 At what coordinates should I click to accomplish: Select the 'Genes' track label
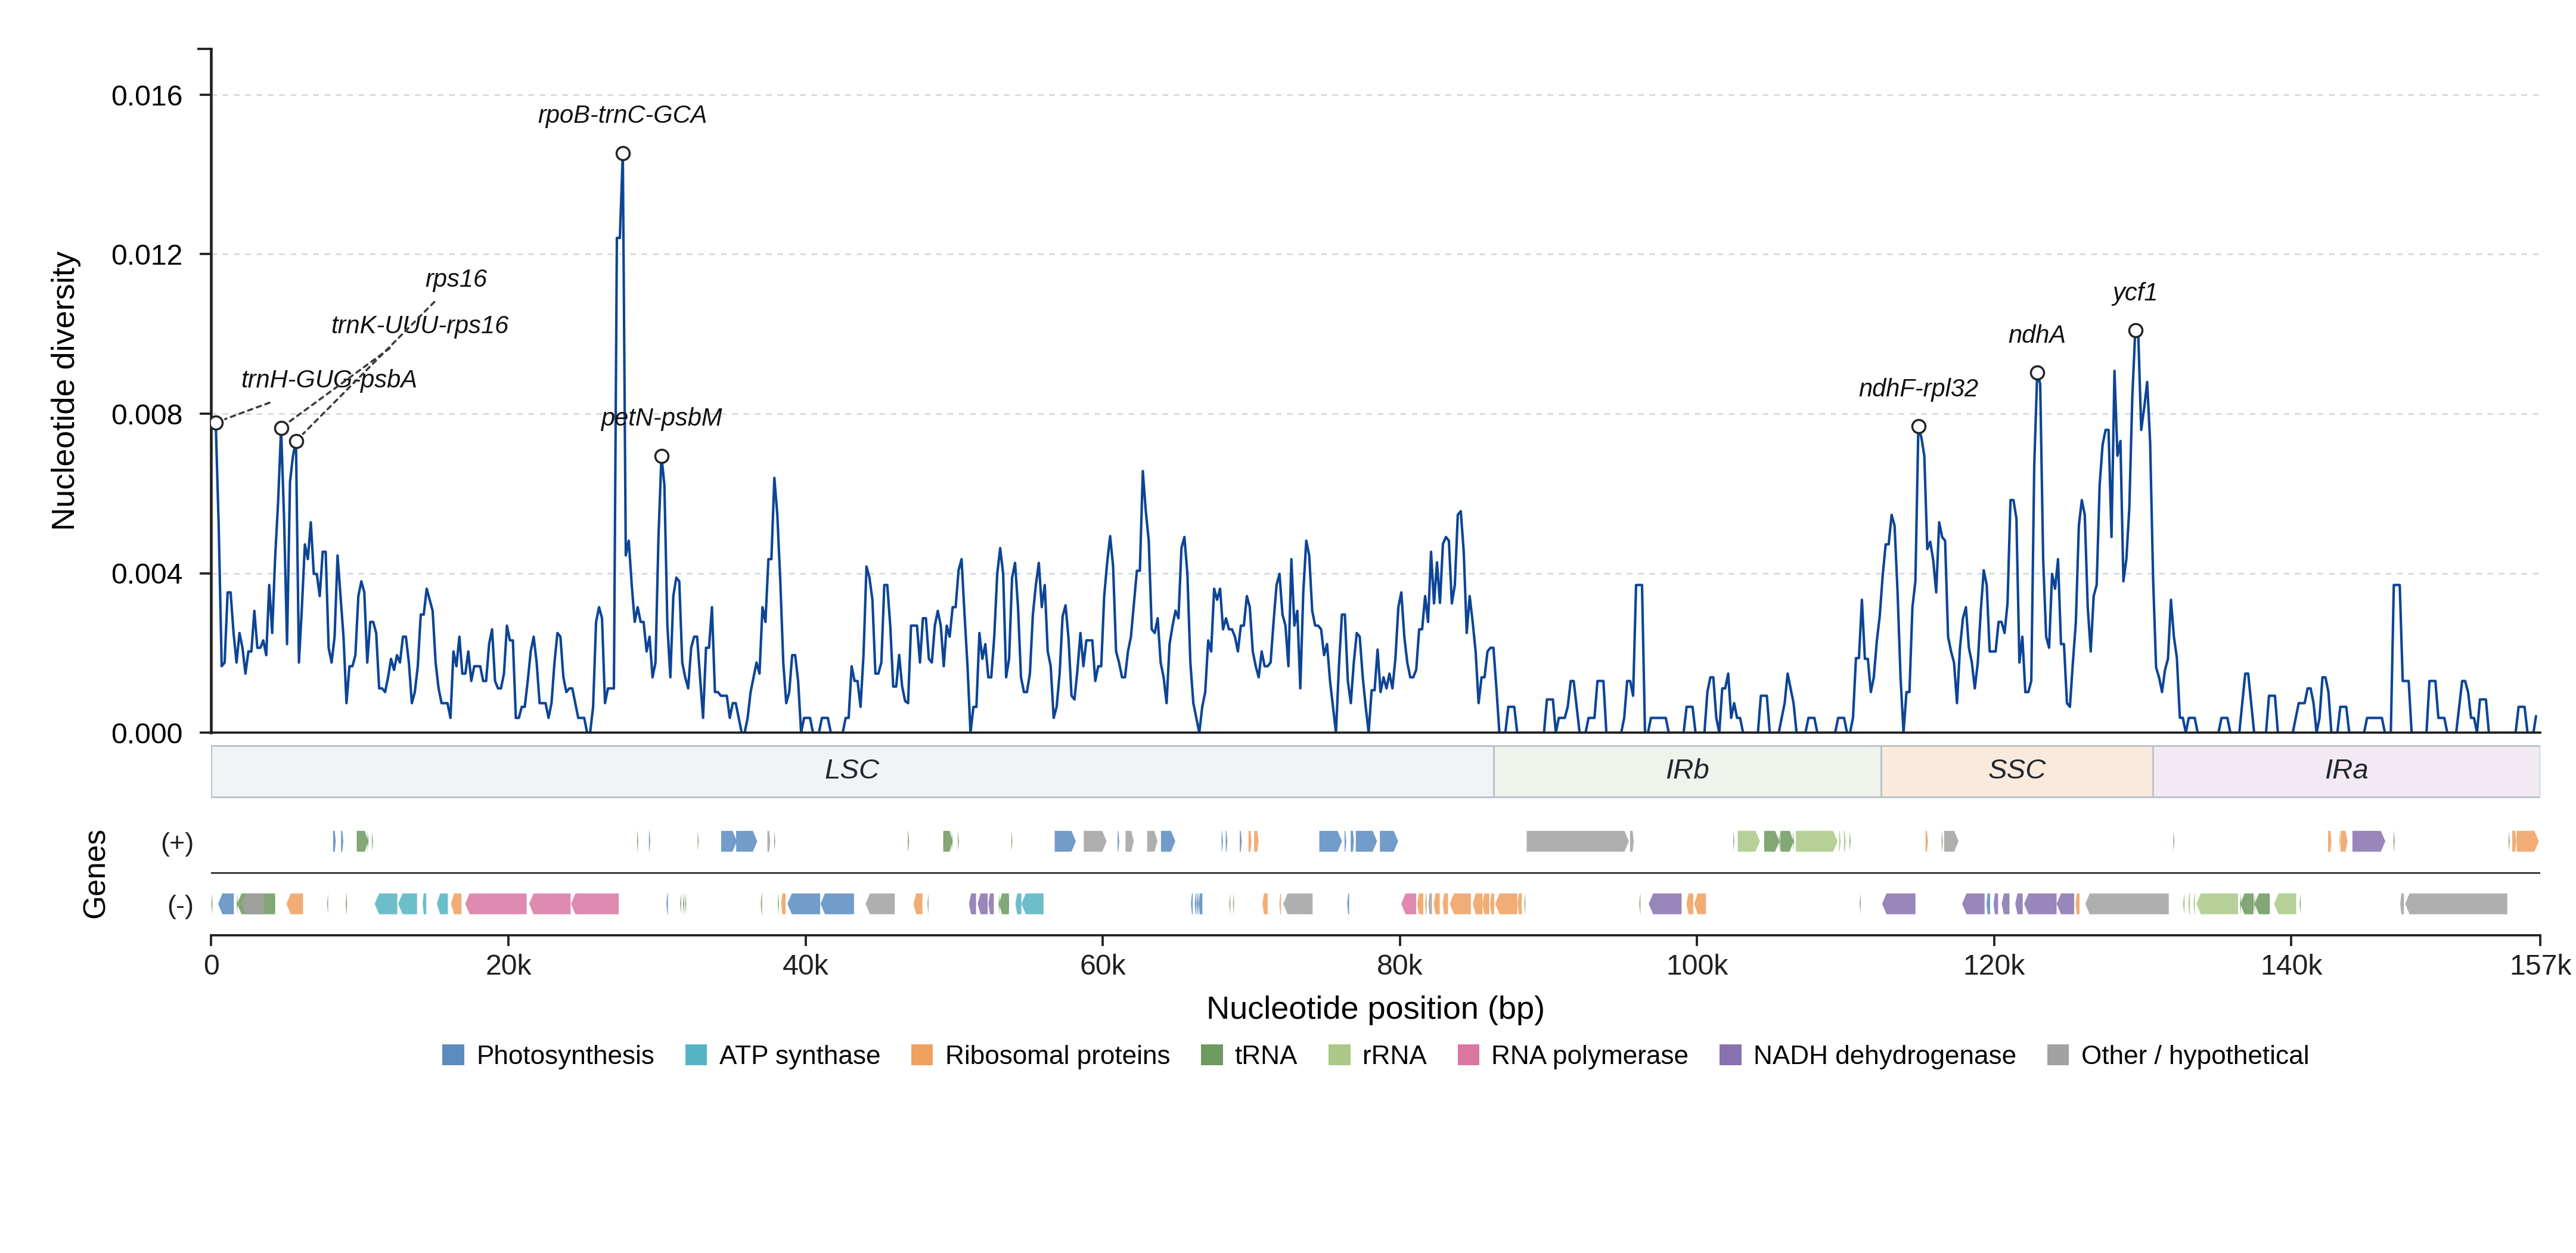point(94,874)
